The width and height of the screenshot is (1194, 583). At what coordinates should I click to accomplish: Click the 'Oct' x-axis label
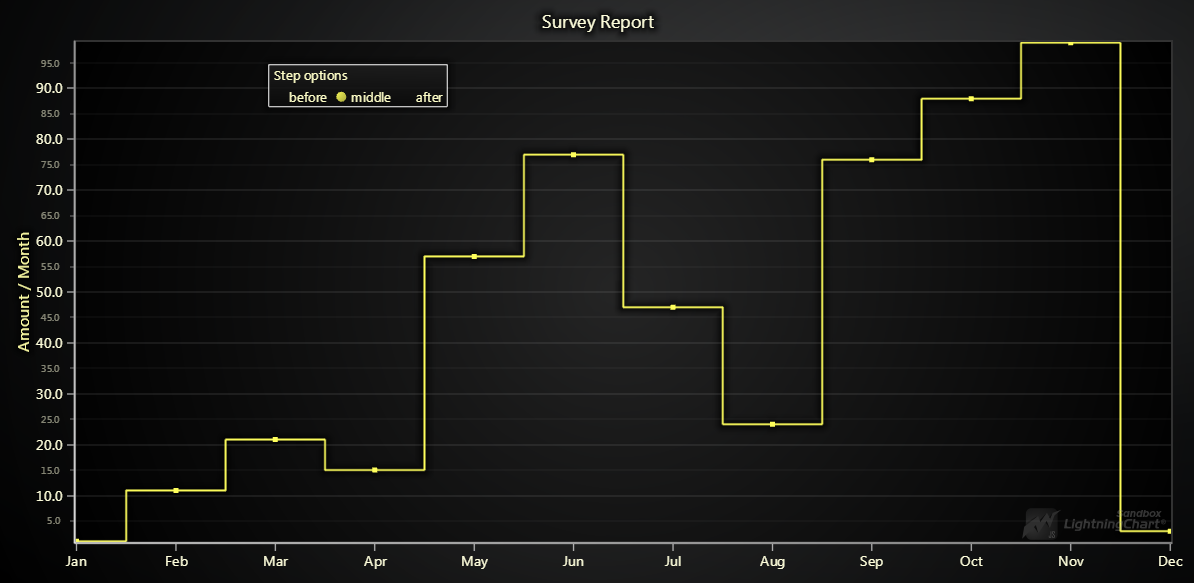[971, 562]
